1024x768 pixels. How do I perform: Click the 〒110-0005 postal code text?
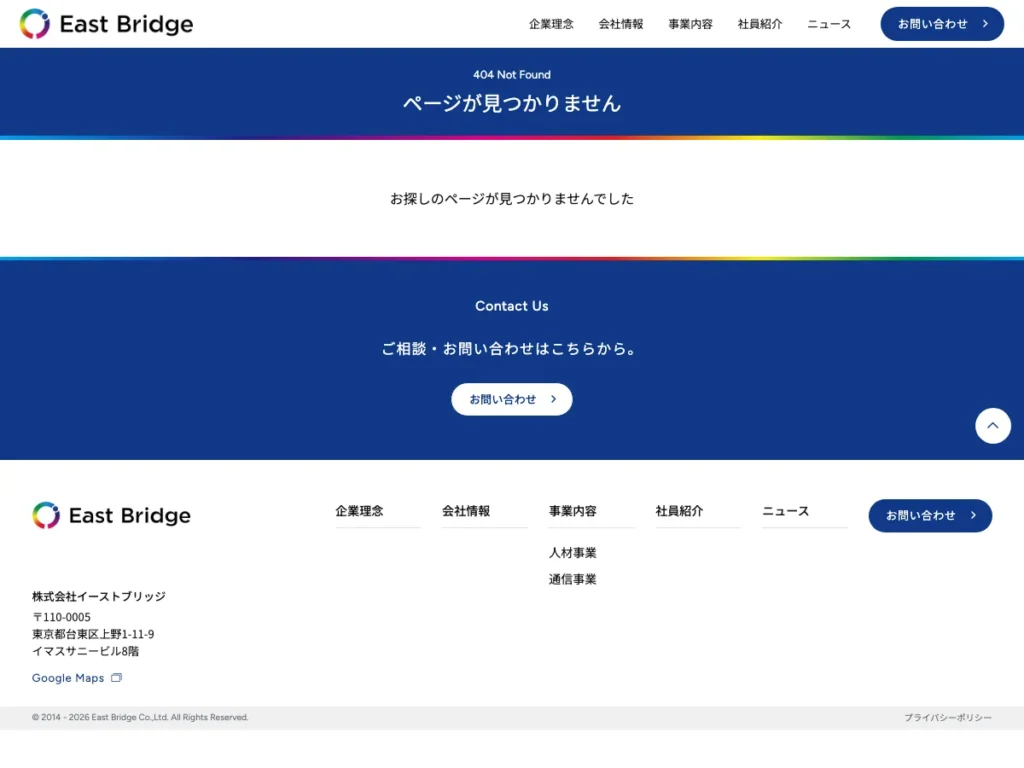pyautogui.click(x=61, y=617)
